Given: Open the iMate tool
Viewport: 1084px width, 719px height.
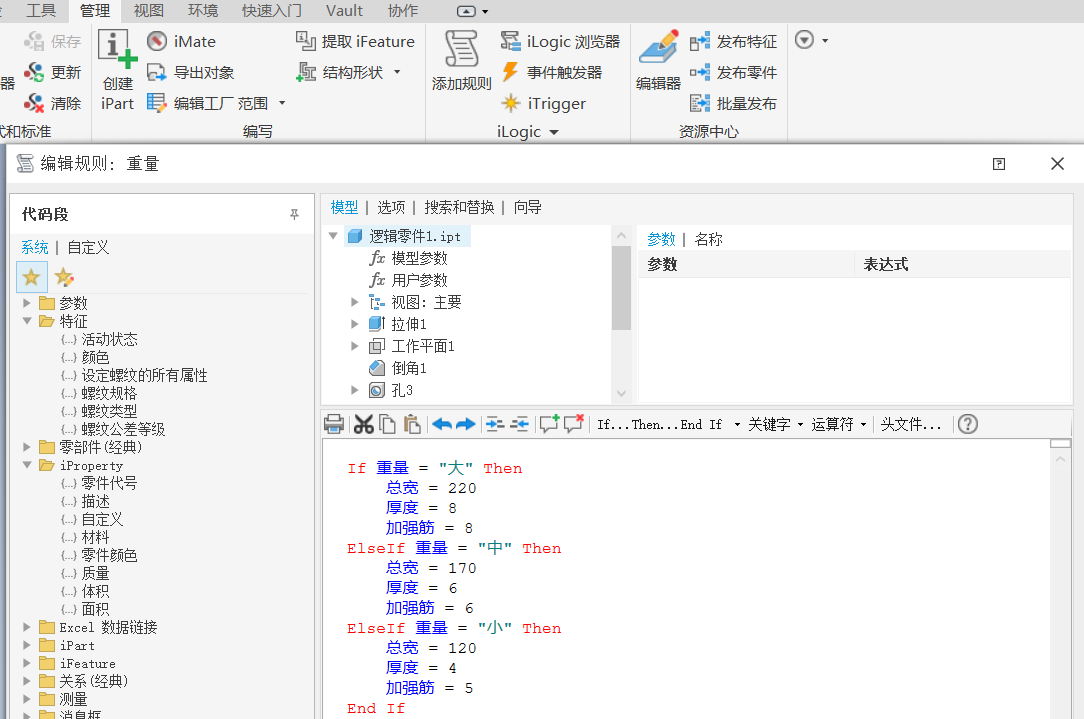Looking at the screenshot, I should tap(182, 41).
